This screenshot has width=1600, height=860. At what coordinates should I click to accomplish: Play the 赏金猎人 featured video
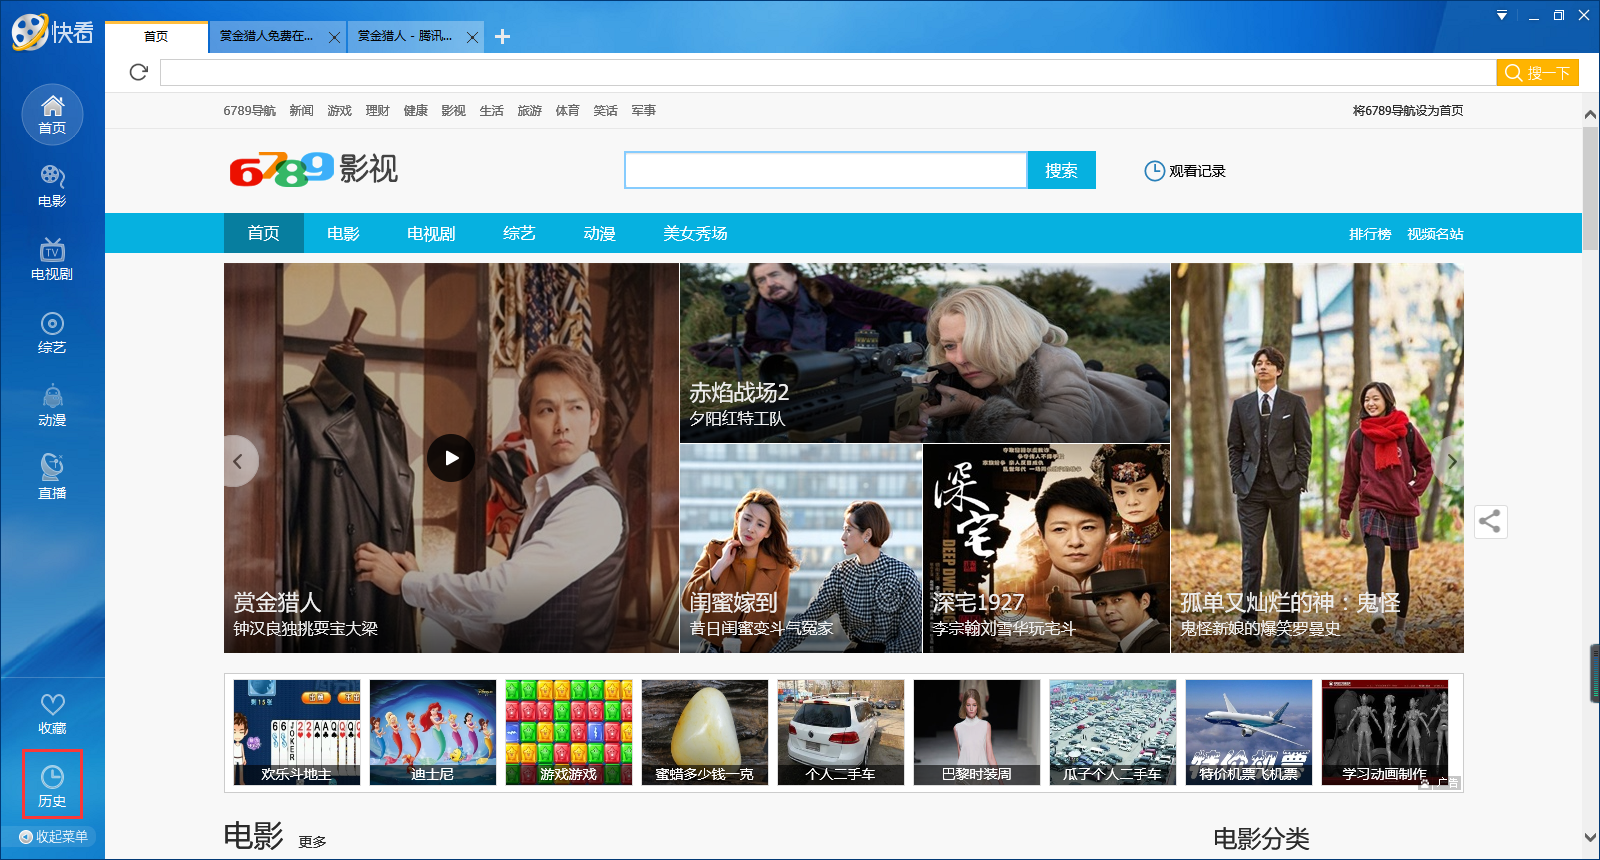[451, 458]
